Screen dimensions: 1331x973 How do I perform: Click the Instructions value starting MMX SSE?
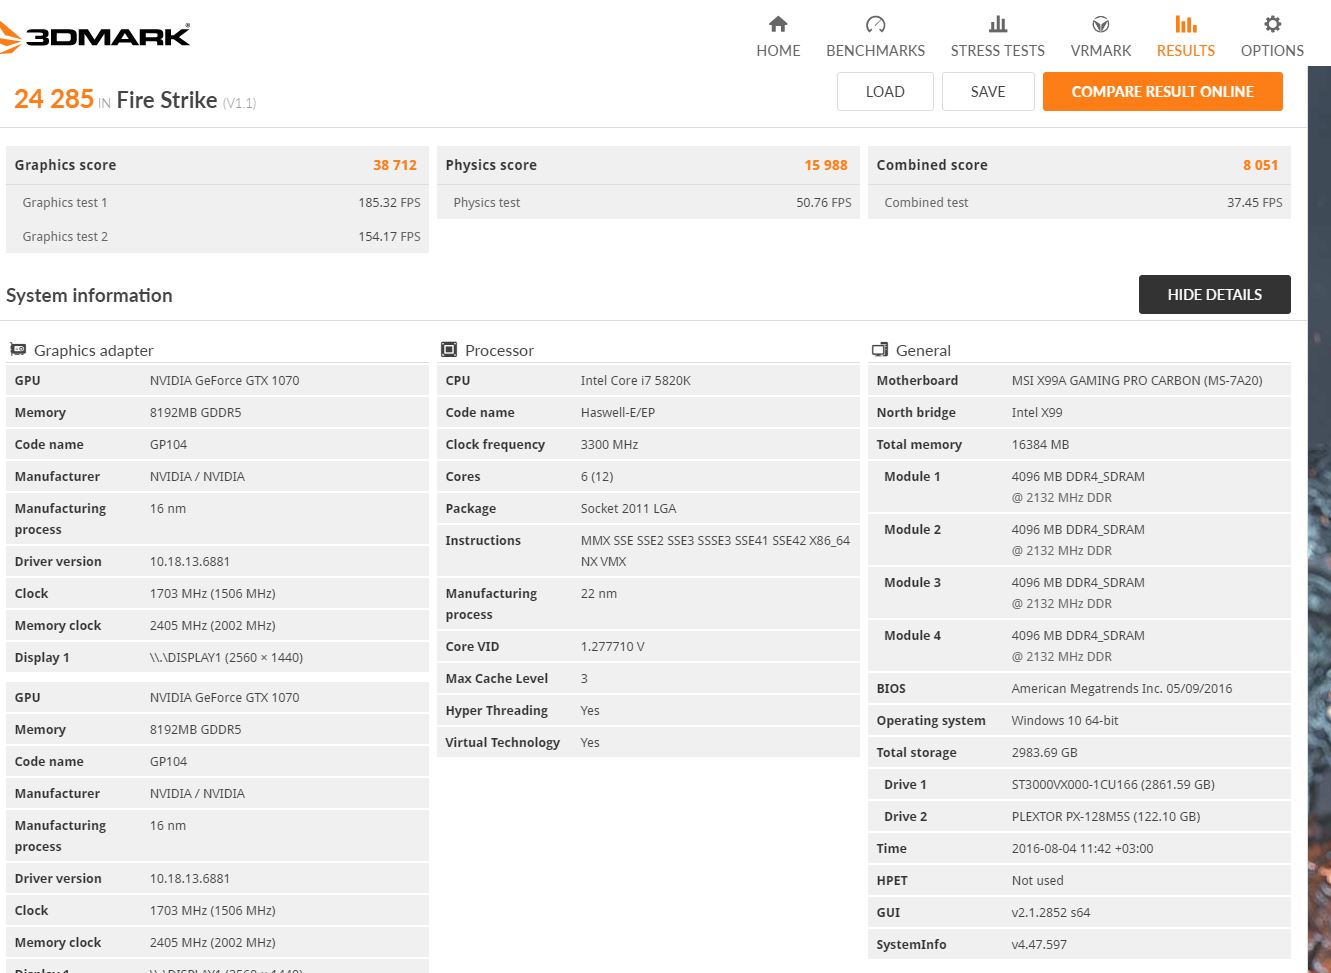[x=715, y=551]
